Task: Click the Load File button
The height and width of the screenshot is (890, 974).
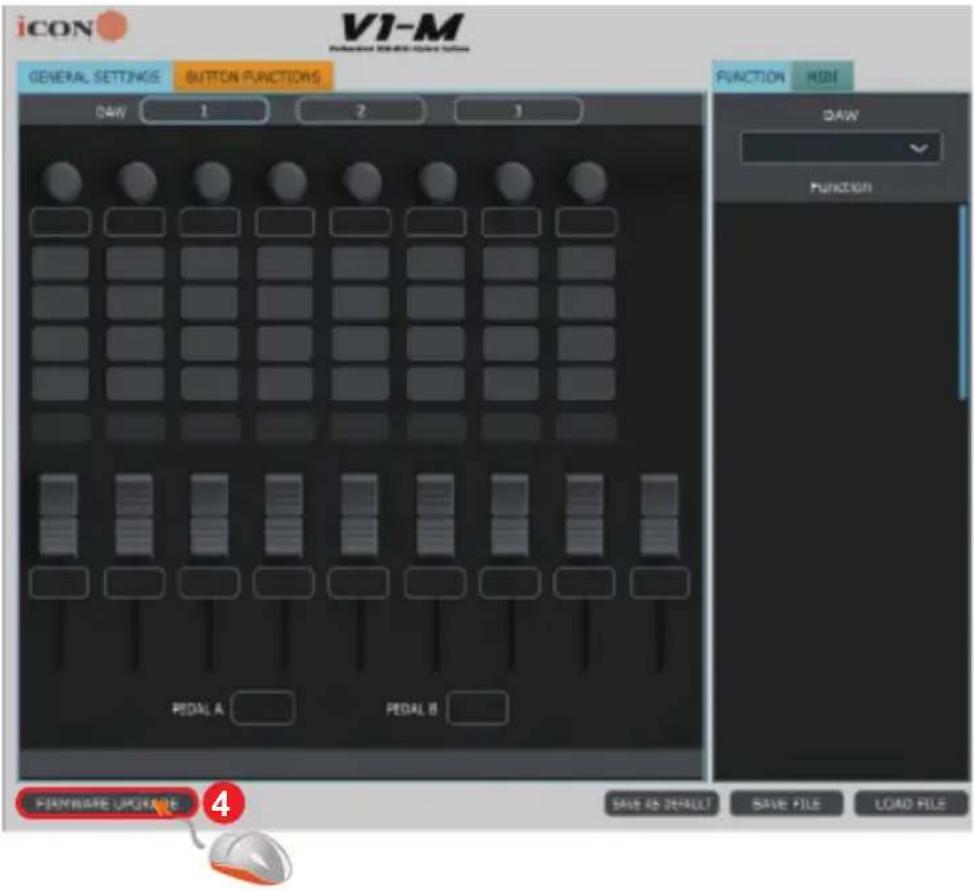Action: click(x=911, y=804)
